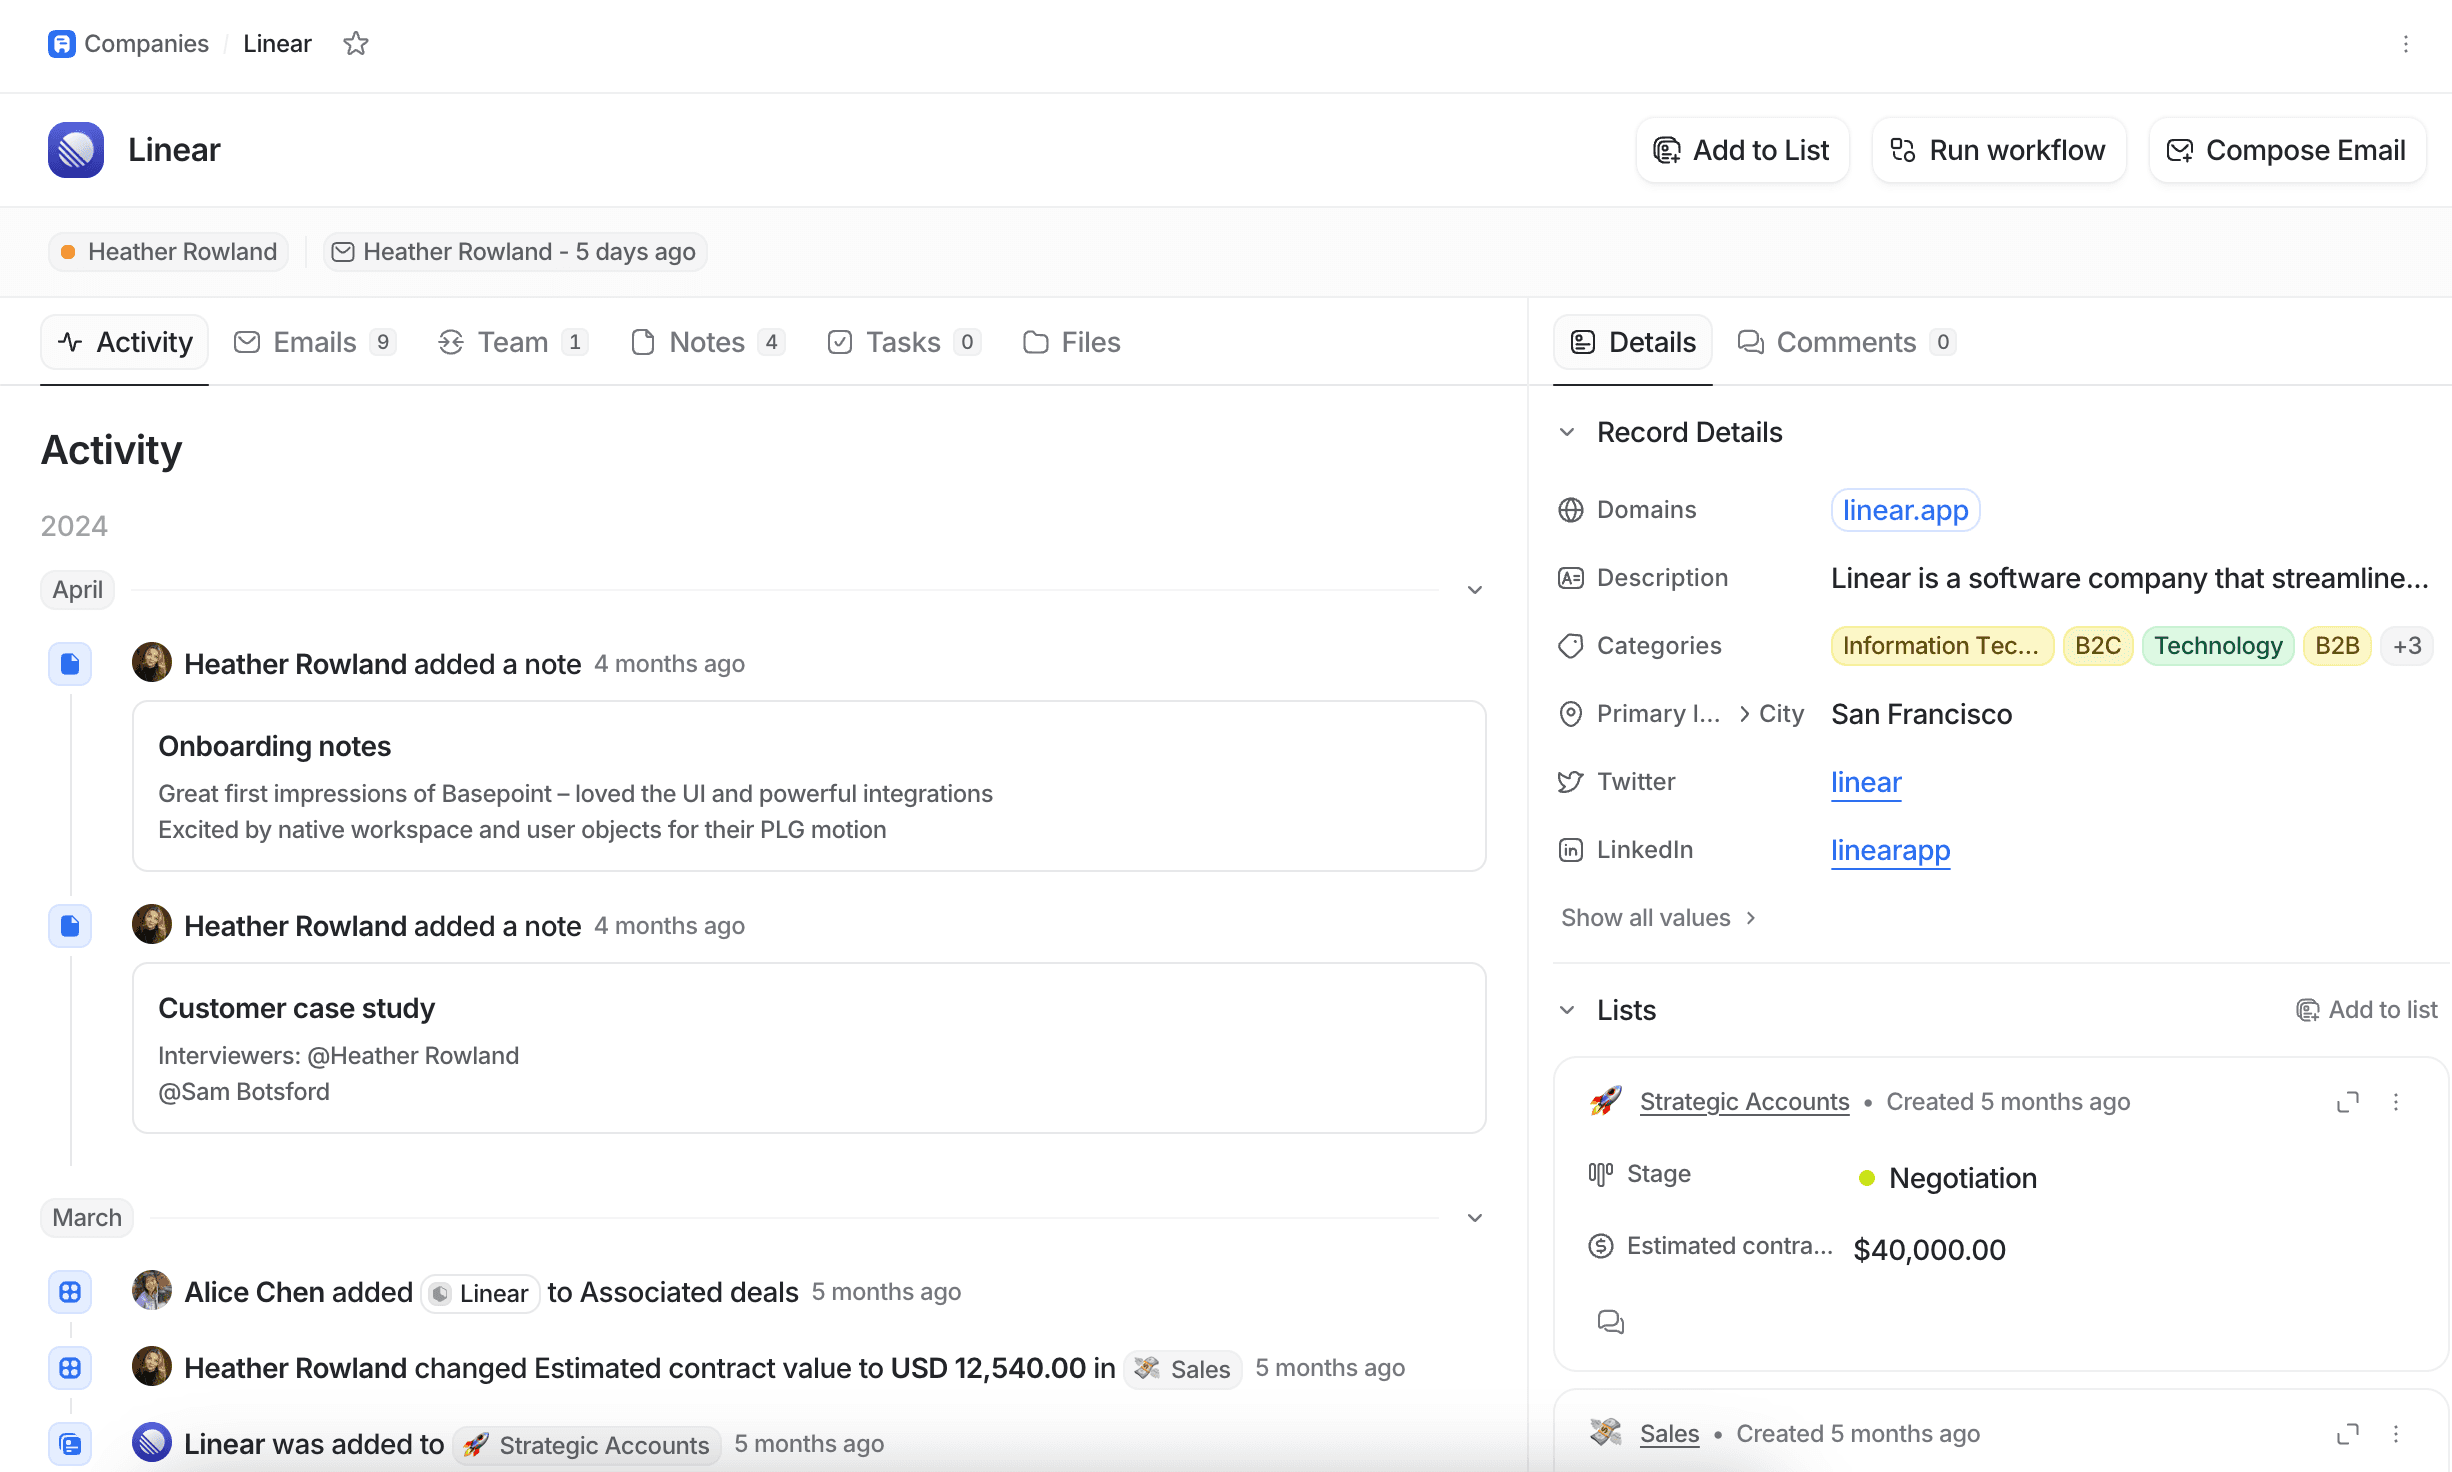The width and height of the screenshot is (2452, 1472).
Task: Click the list icon beside Linear was added entry
Action: [x=70, y=1444]
